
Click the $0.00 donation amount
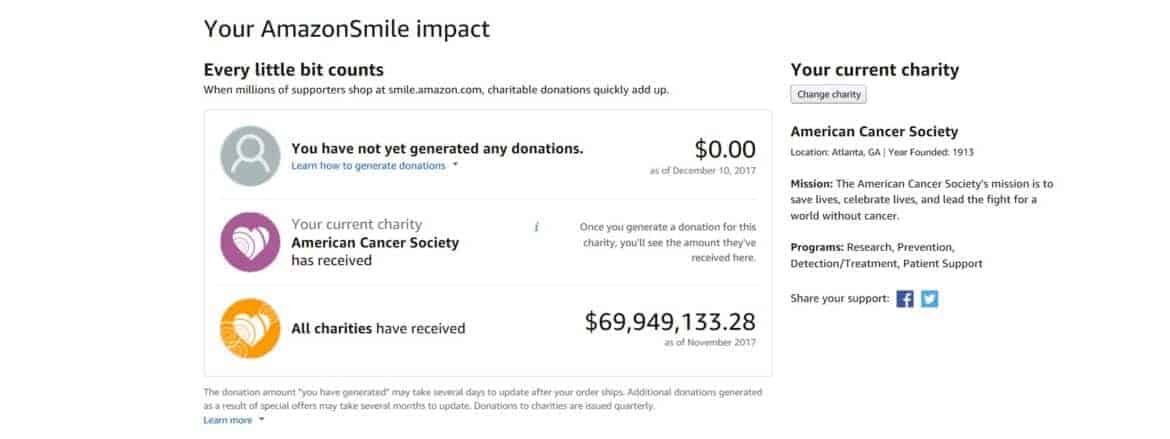click(725, 150)
